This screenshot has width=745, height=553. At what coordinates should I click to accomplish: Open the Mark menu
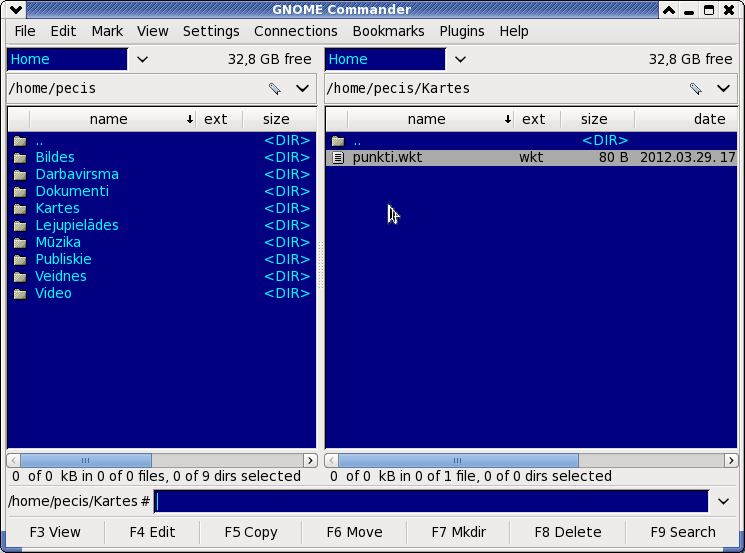[x=107, y=31]
